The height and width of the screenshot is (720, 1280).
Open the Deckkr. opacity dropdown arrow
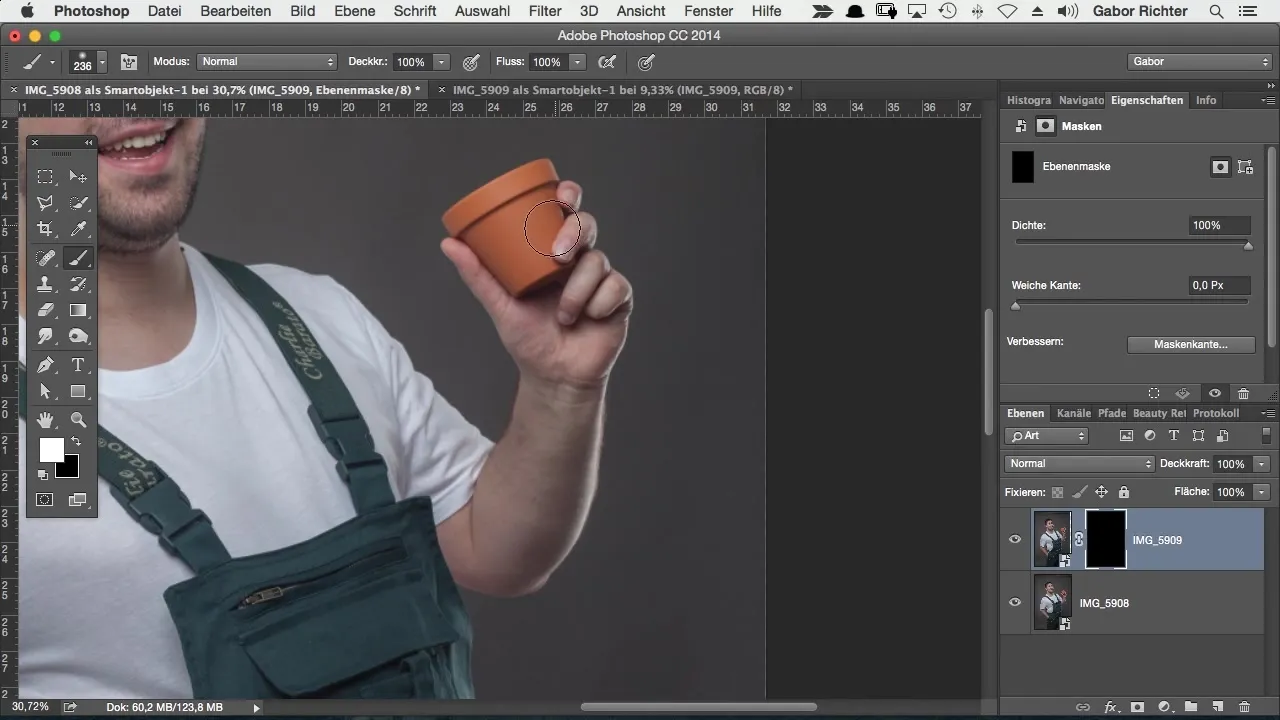pos(441,62)
